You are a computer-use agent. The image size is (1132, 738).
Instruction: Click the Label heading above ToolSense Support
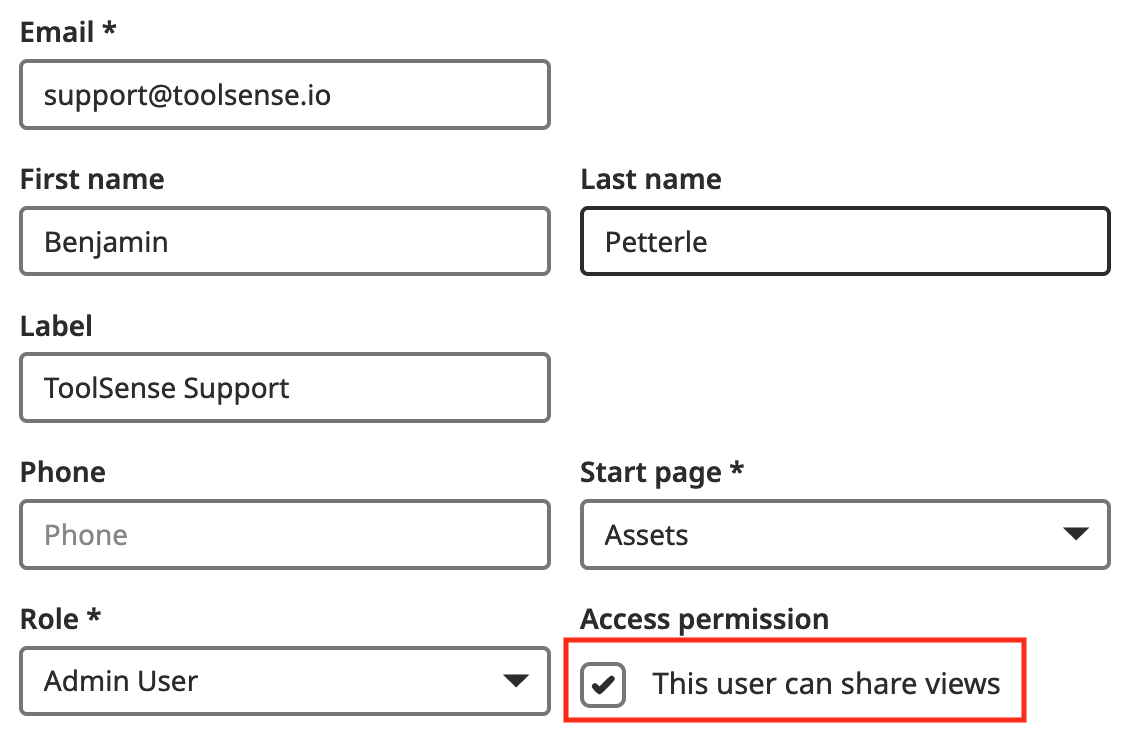56,325
